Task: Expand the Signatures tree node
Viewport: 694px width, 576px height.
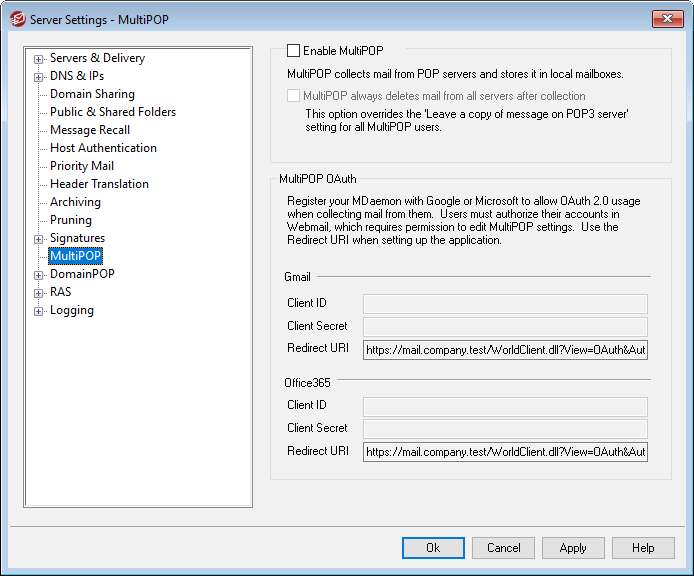Action: coord(39,239)
